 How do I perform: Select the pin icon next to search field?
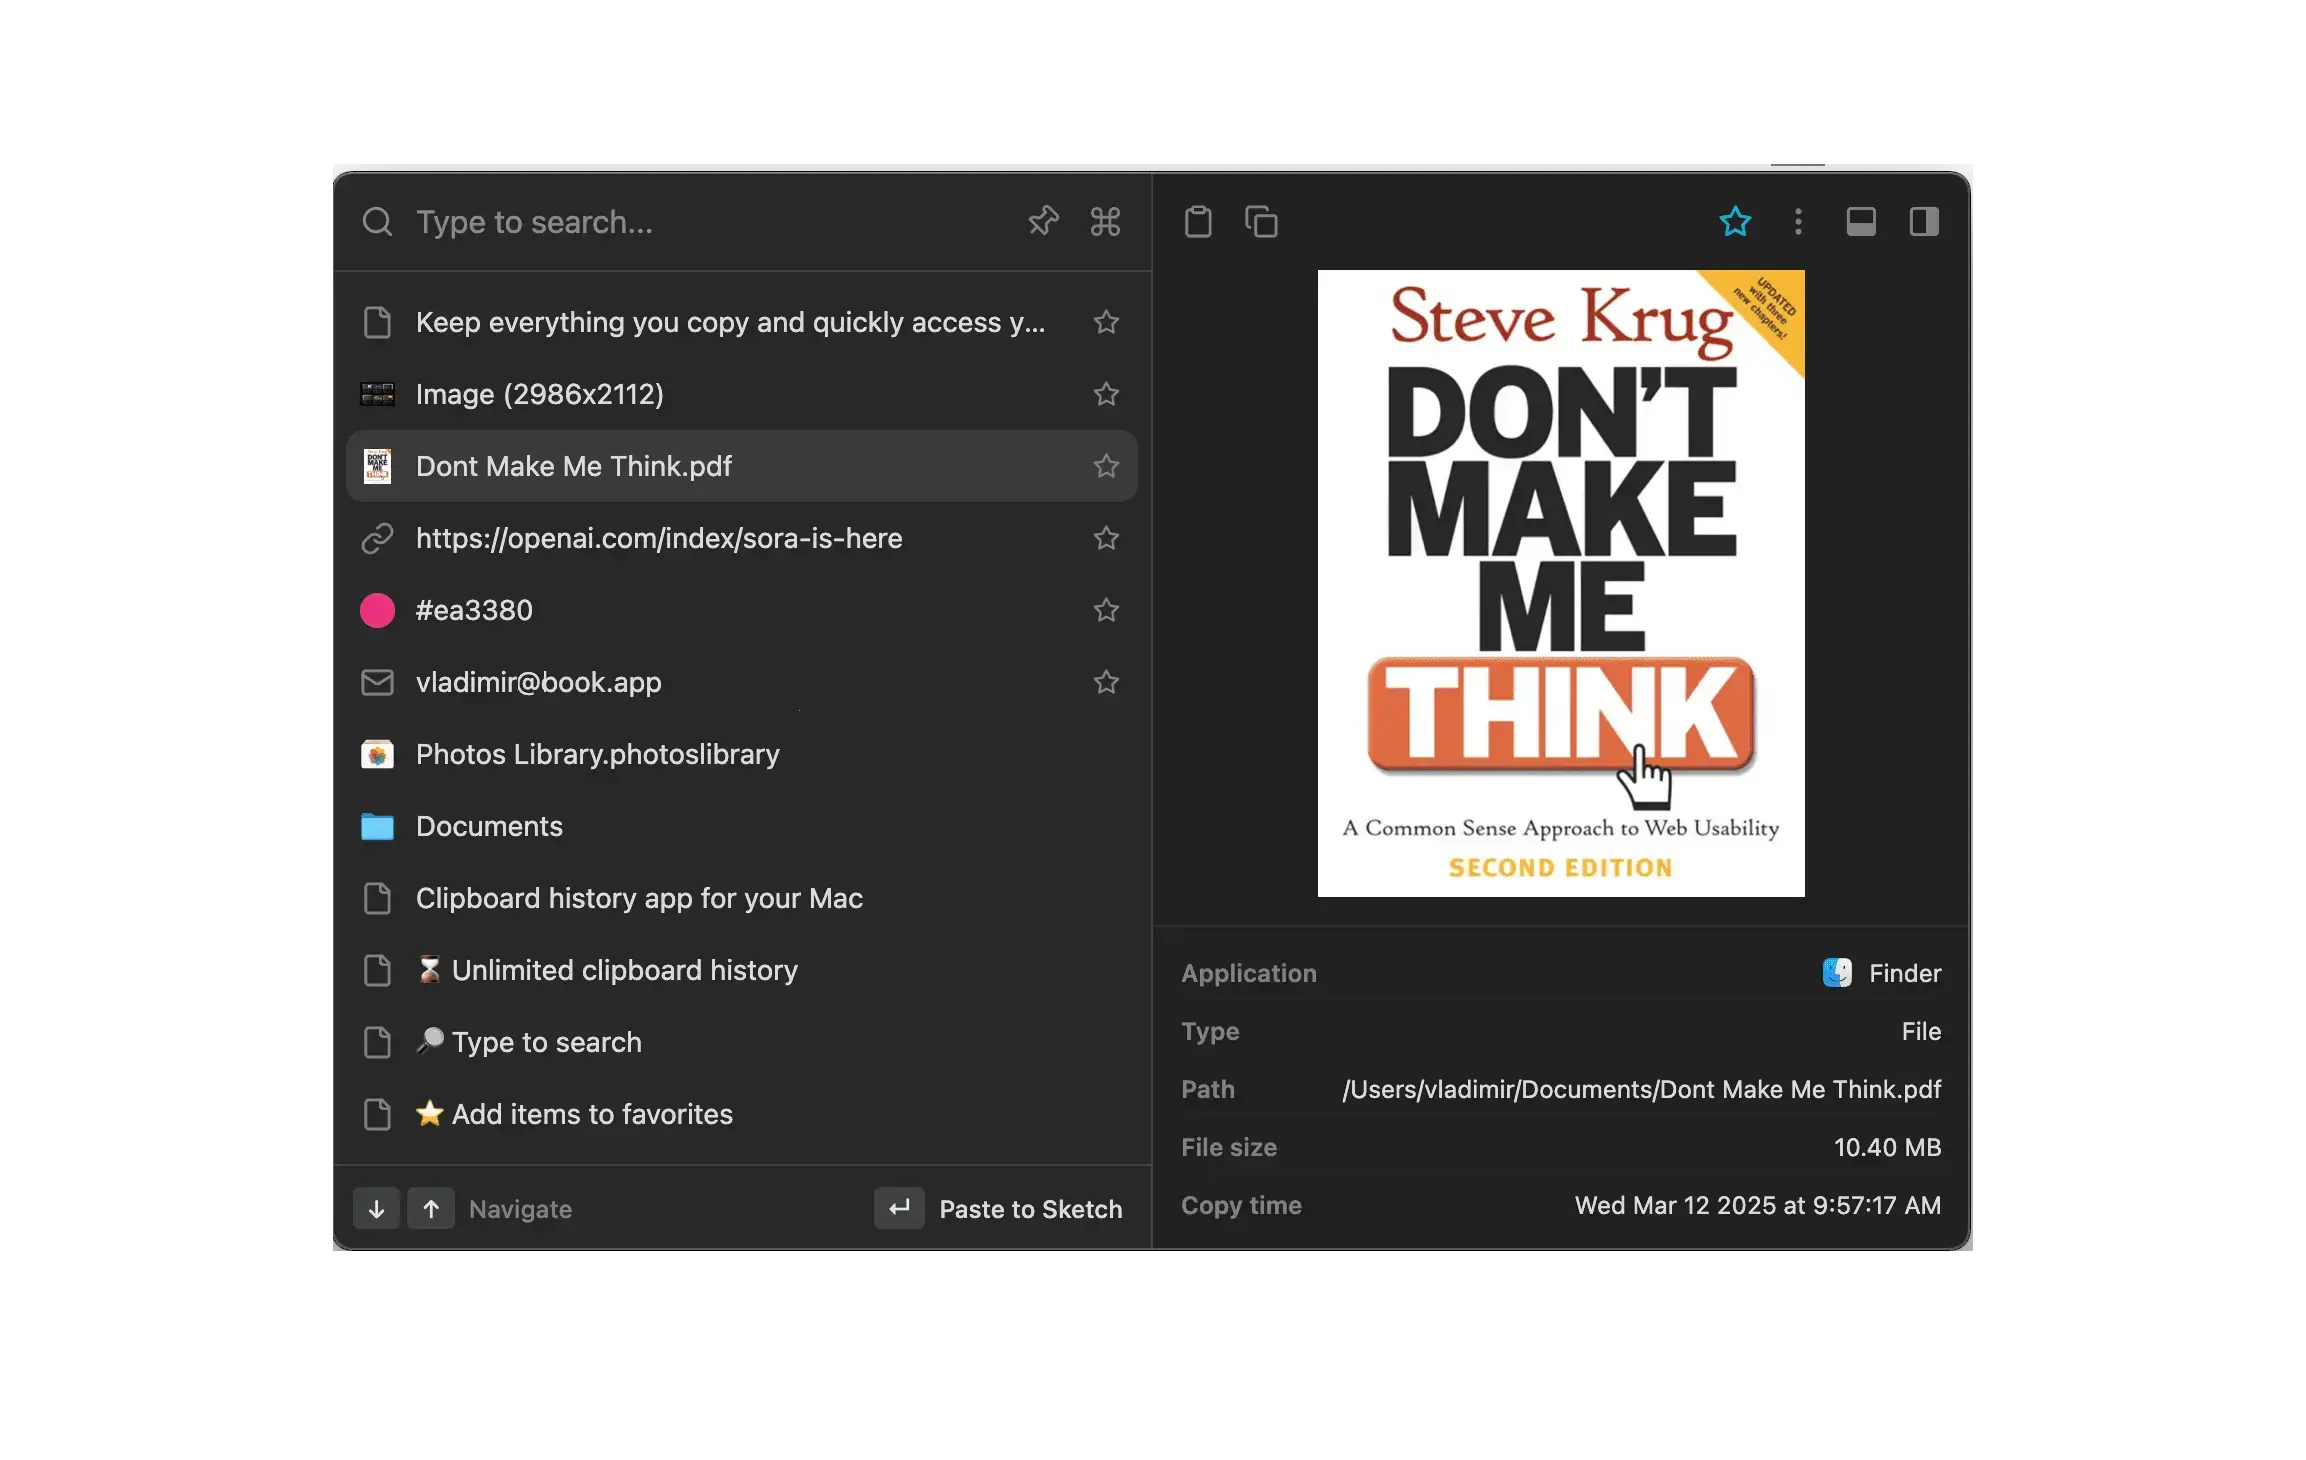click(x=1042, y=222)
